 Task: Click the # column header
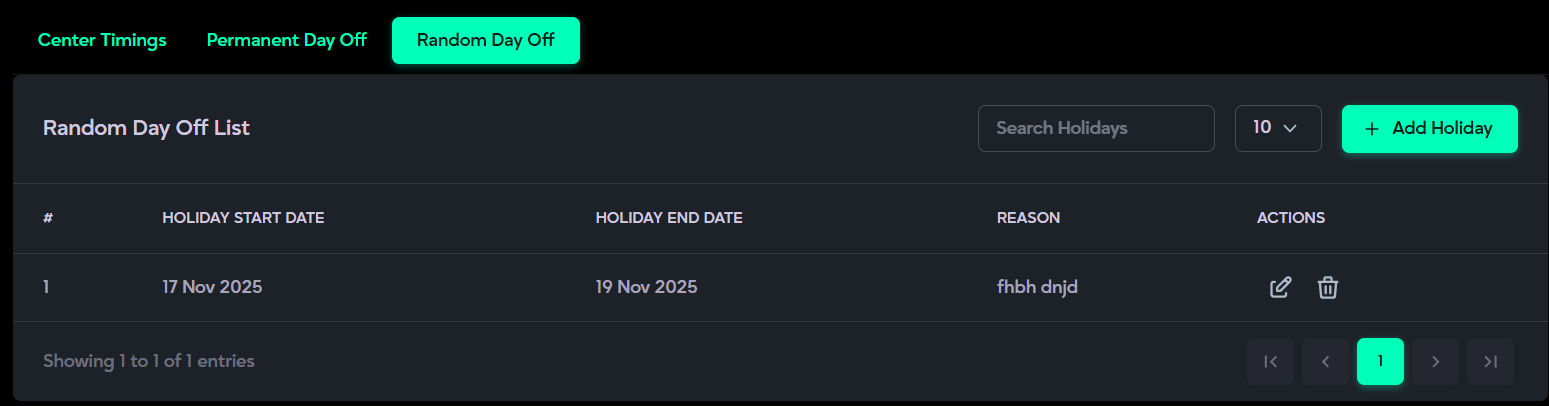pos(48,218)
